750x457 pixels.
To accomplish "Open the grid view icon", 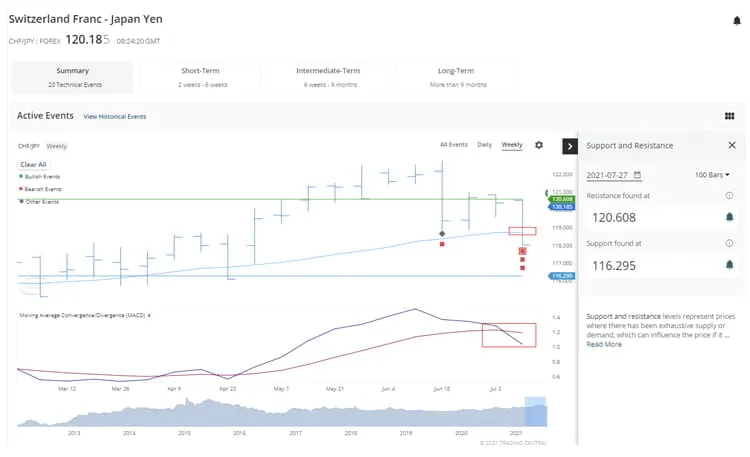I will (729, 116).
